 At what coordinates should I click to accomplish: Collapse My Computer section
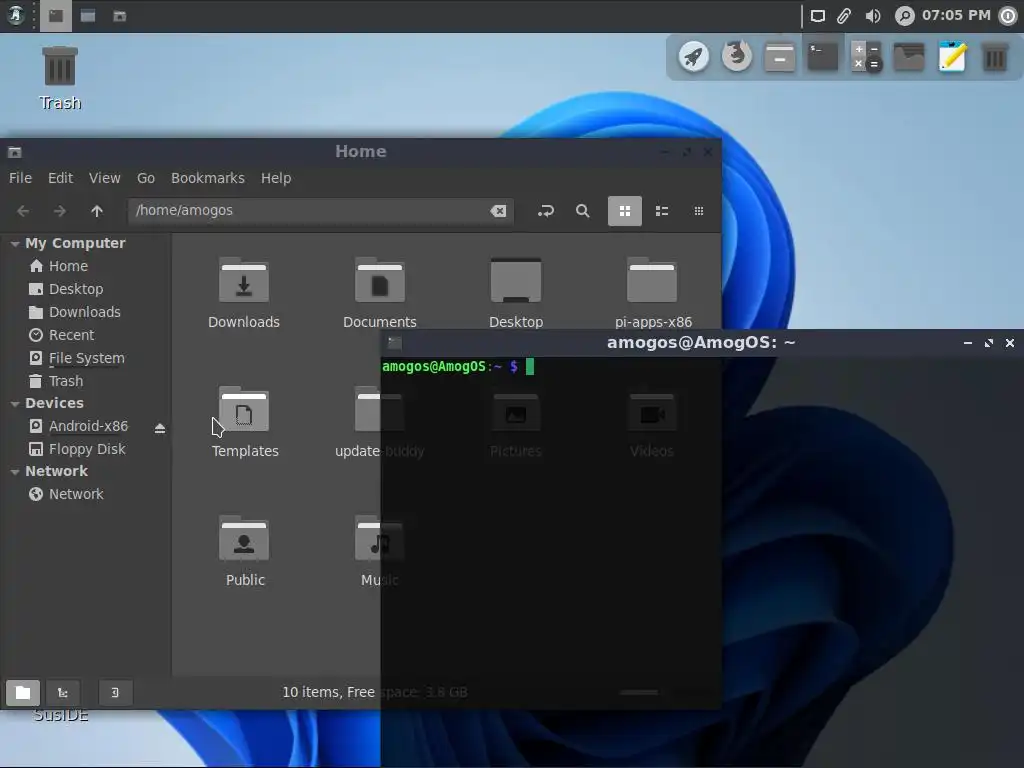click(14, 244)
